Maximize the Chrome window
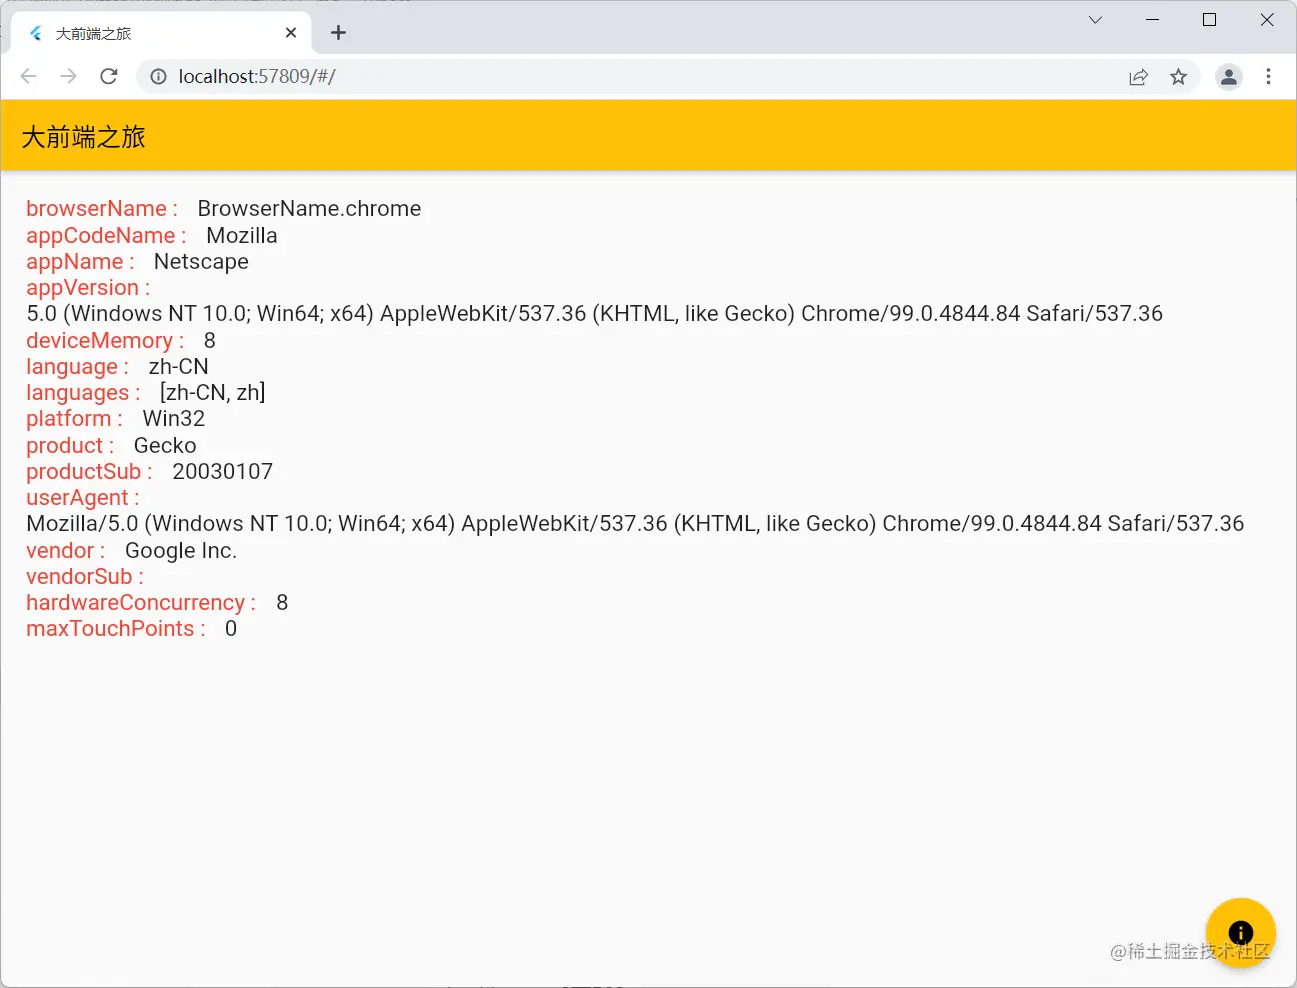 tap(1209, 20)
